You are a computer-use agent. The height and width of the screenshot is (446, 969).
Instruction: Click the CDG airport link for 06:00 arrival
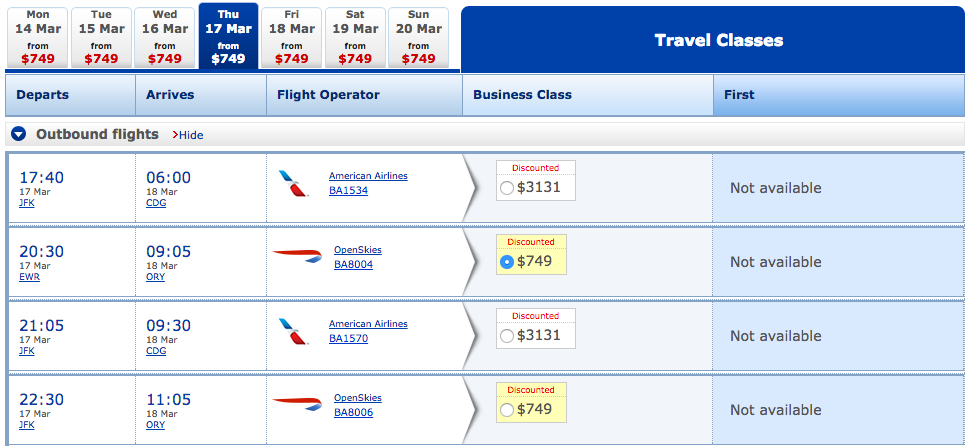[x=155, y=202]
